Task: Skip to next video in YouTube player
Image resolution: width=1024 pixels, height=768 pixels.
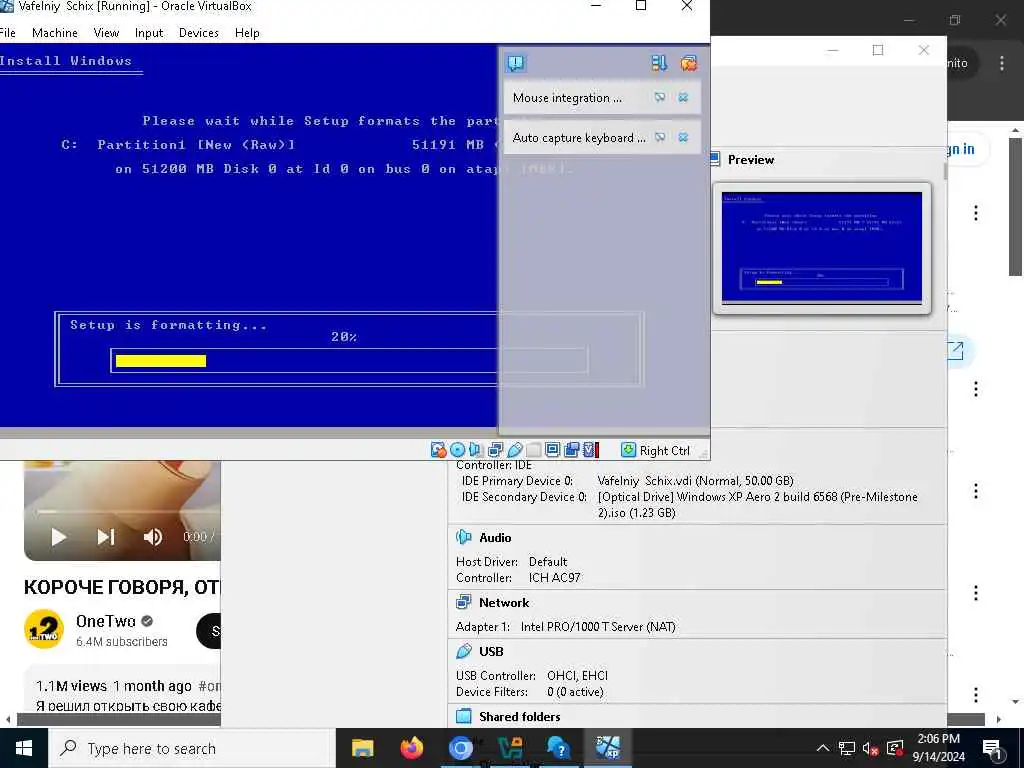Action: [106, 537]
